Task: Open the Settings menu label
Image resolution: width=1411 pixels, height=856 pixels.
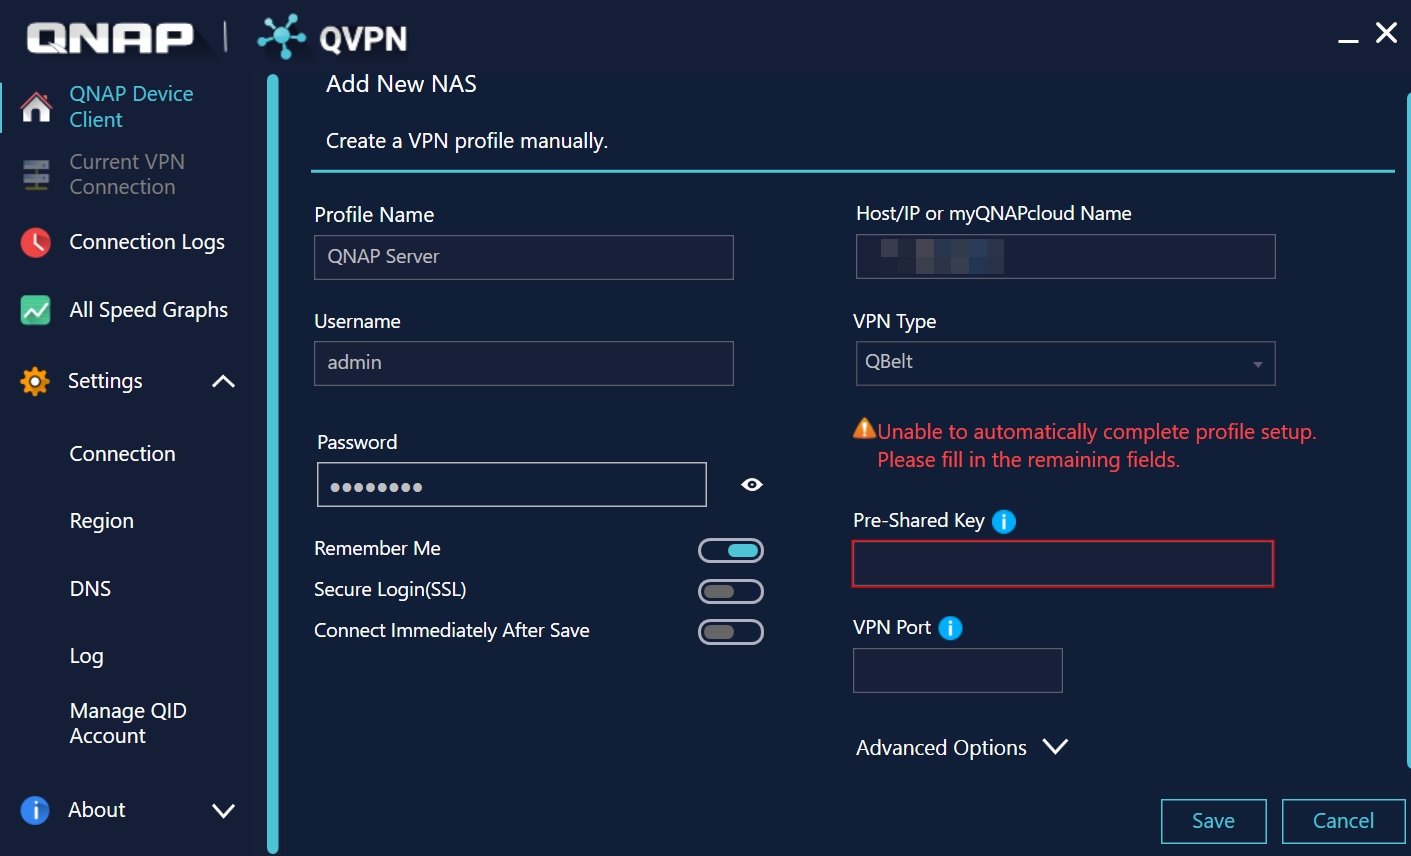Action: [105, 381]
